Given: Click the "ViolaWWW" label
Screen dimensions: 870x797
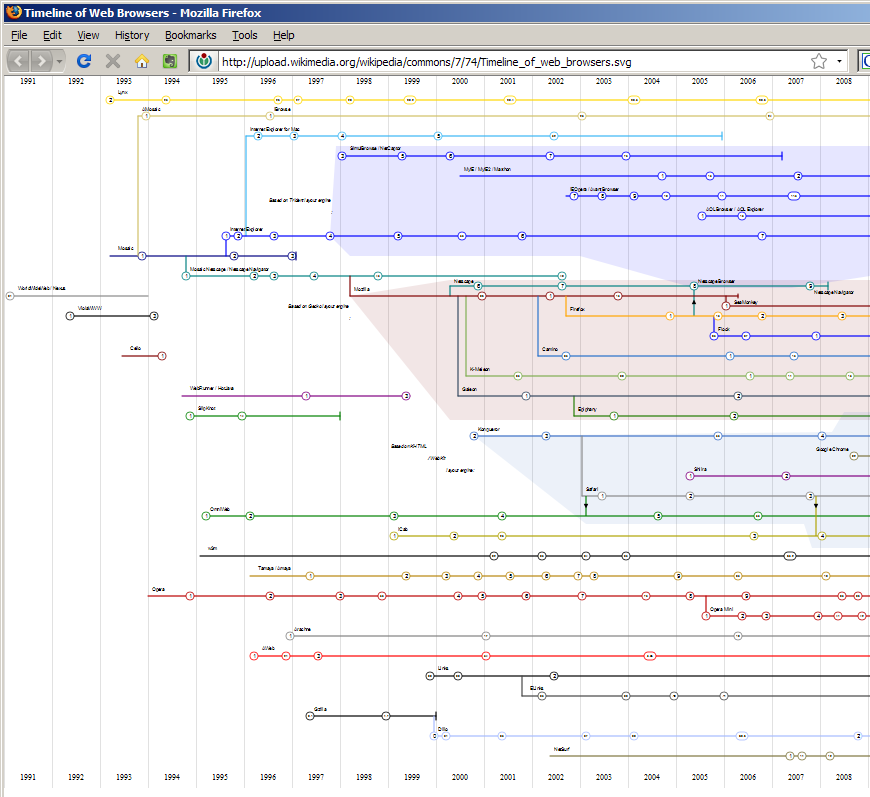Looking at the screenshot, I should 89,308.
